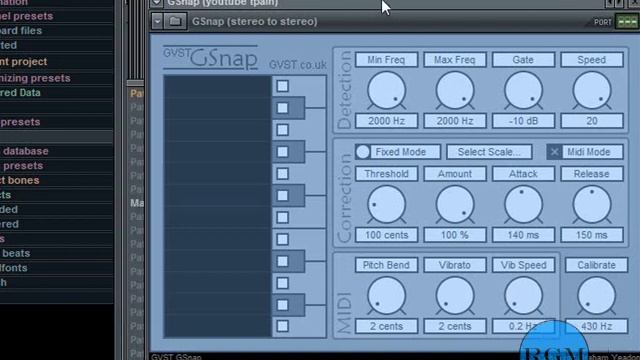Open the Select Scale... button
This screenshot has height=360, width=640.
[489, 152]
